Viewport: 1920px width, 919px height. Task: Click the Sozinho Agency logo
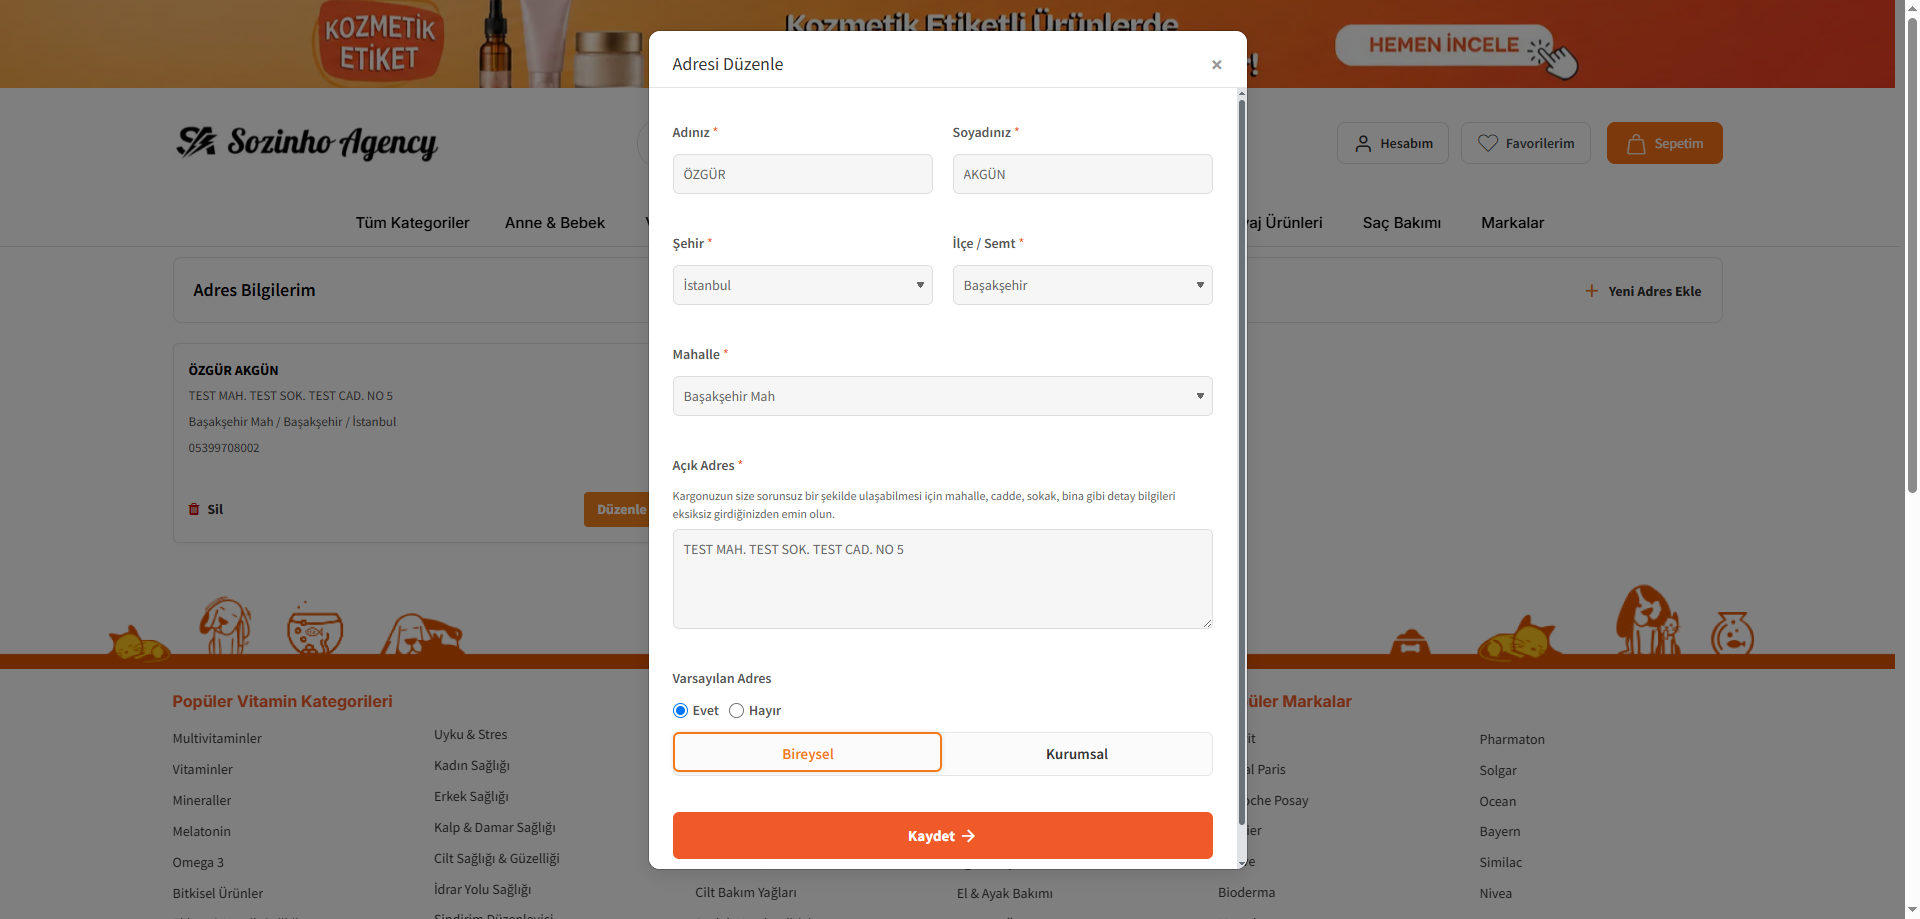307,143
